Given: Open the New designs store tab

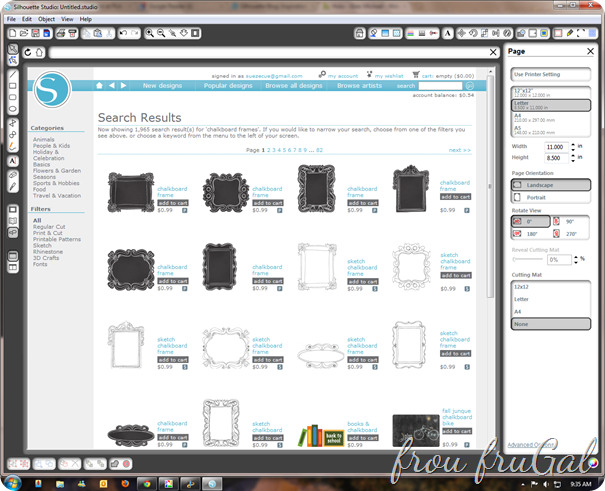Looking at the screenshot, I should tap(162, 86).
